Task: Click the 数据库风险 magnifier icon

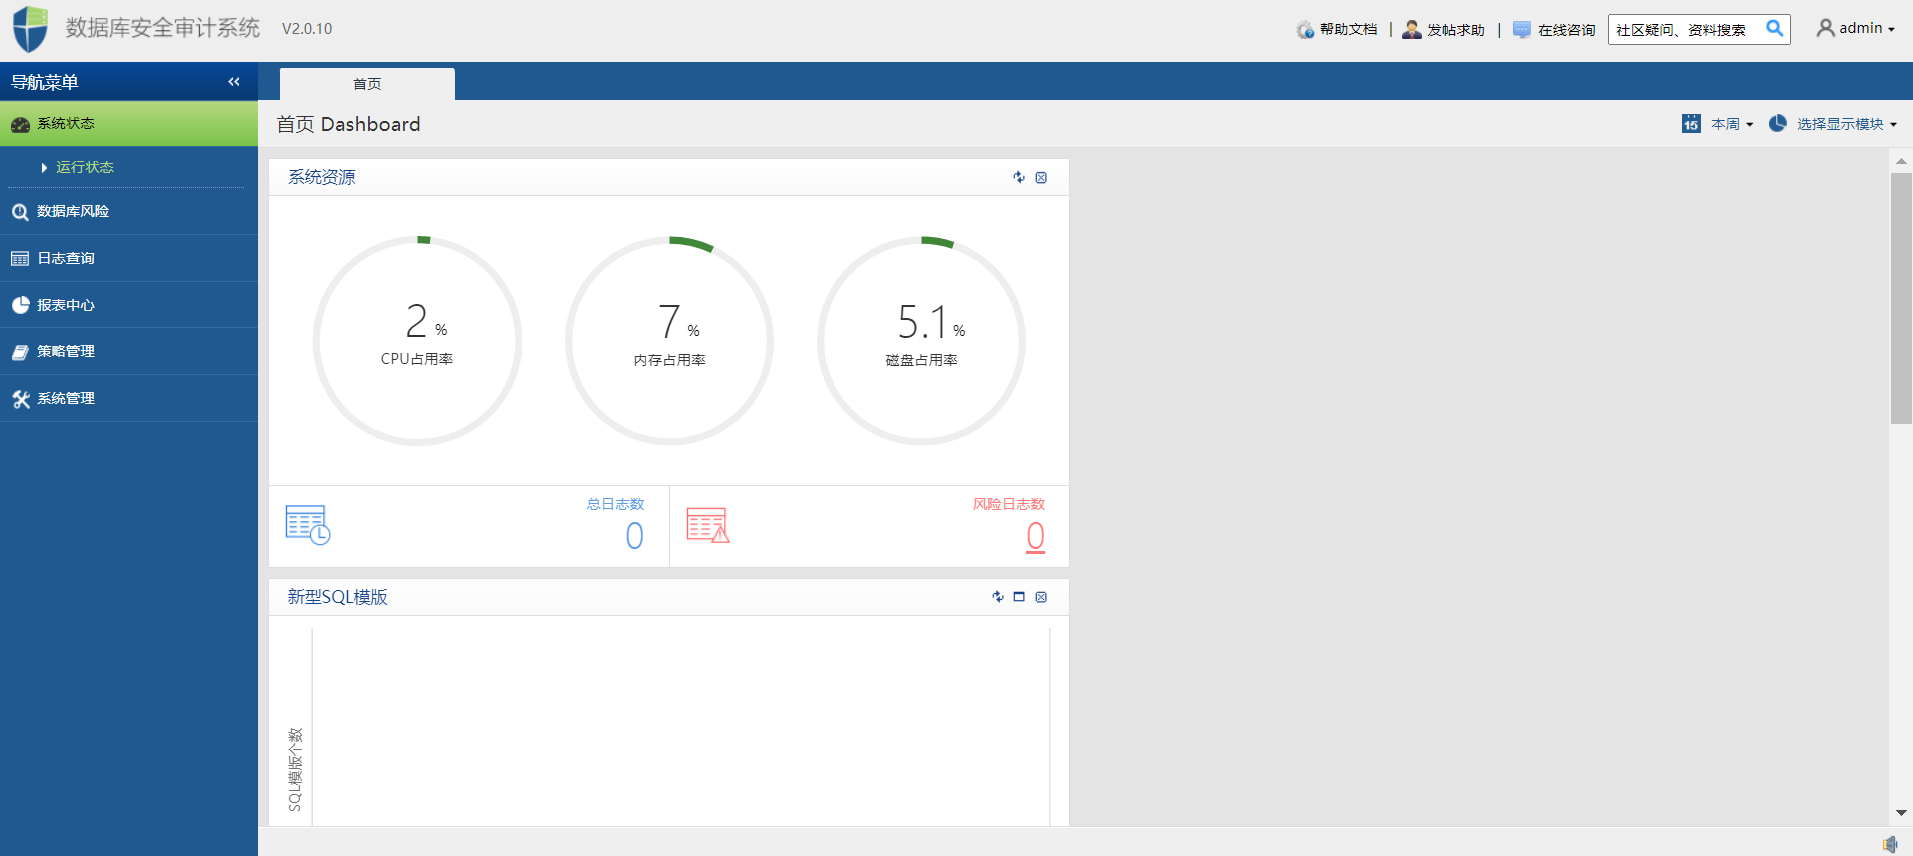Action: click(20, 212)
